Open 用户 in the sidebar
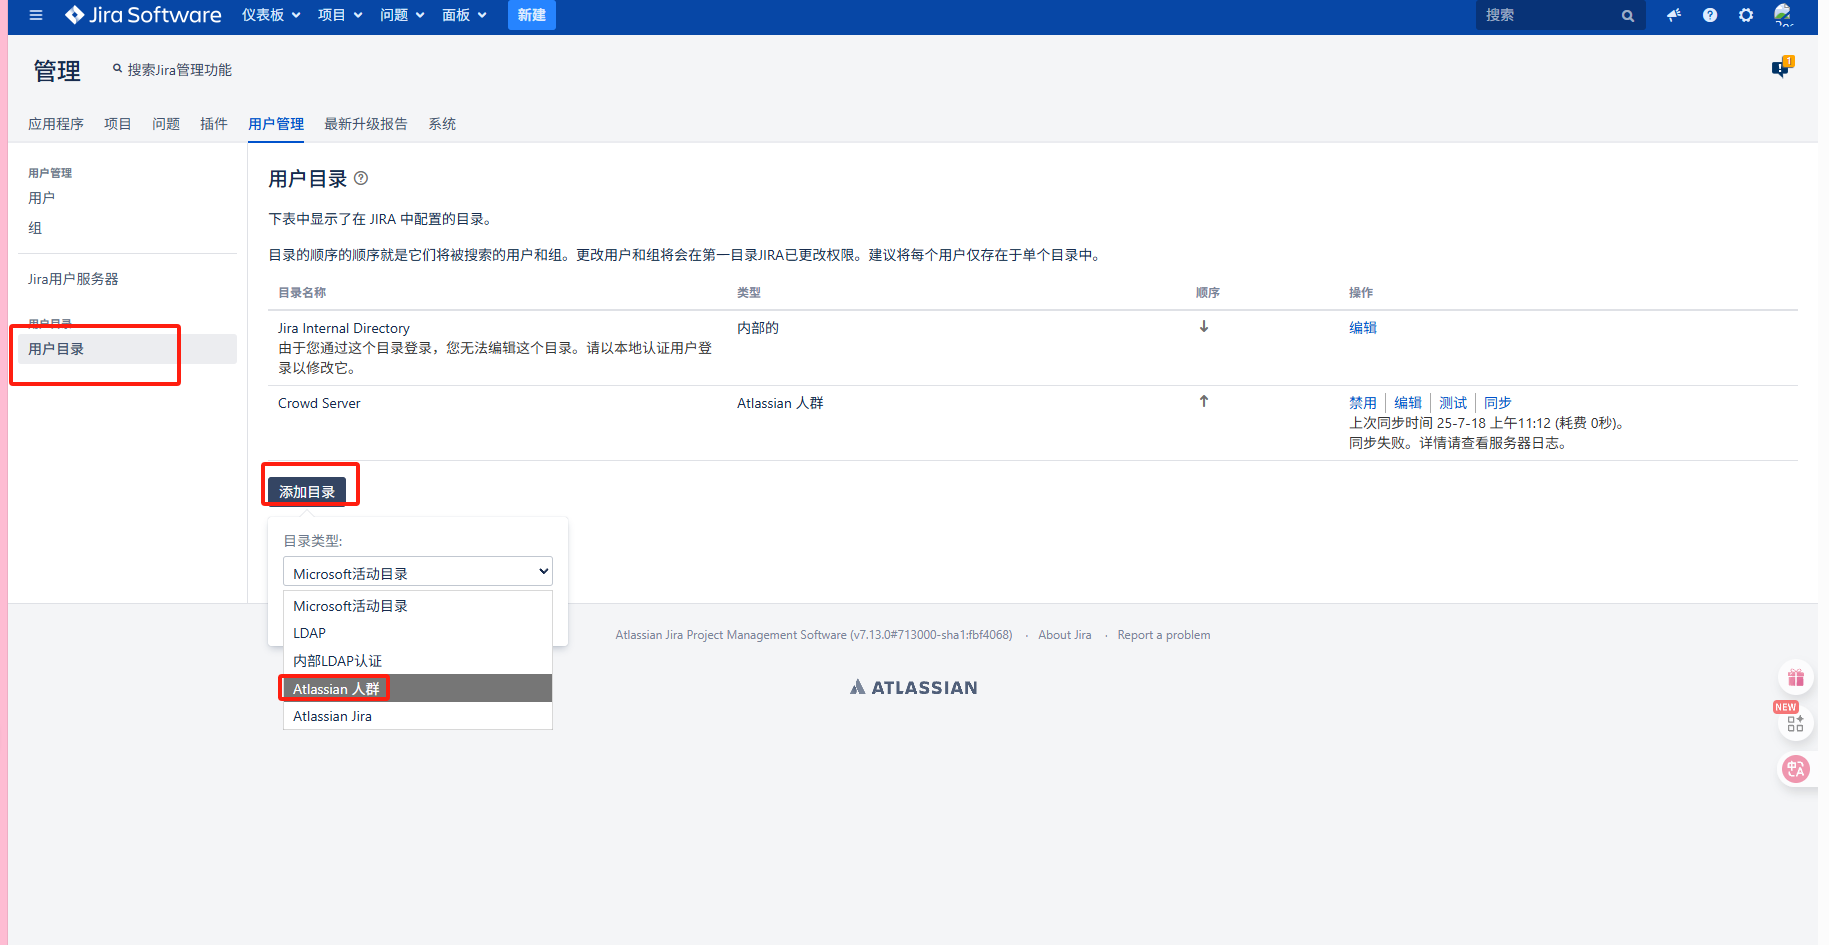Viewport: 1829px width, 945px height. pos(42,198)
